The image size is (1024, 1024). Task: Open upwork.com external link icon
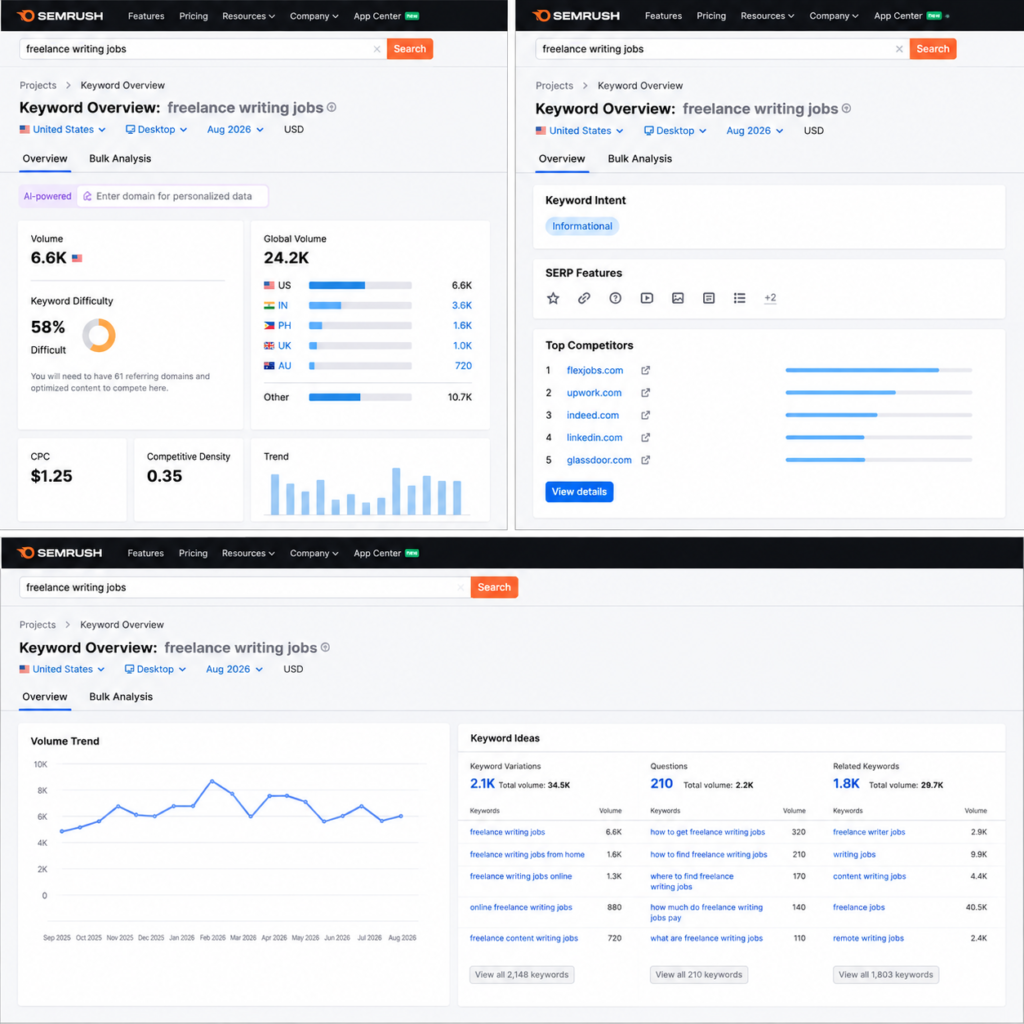[x=645, y=392]
